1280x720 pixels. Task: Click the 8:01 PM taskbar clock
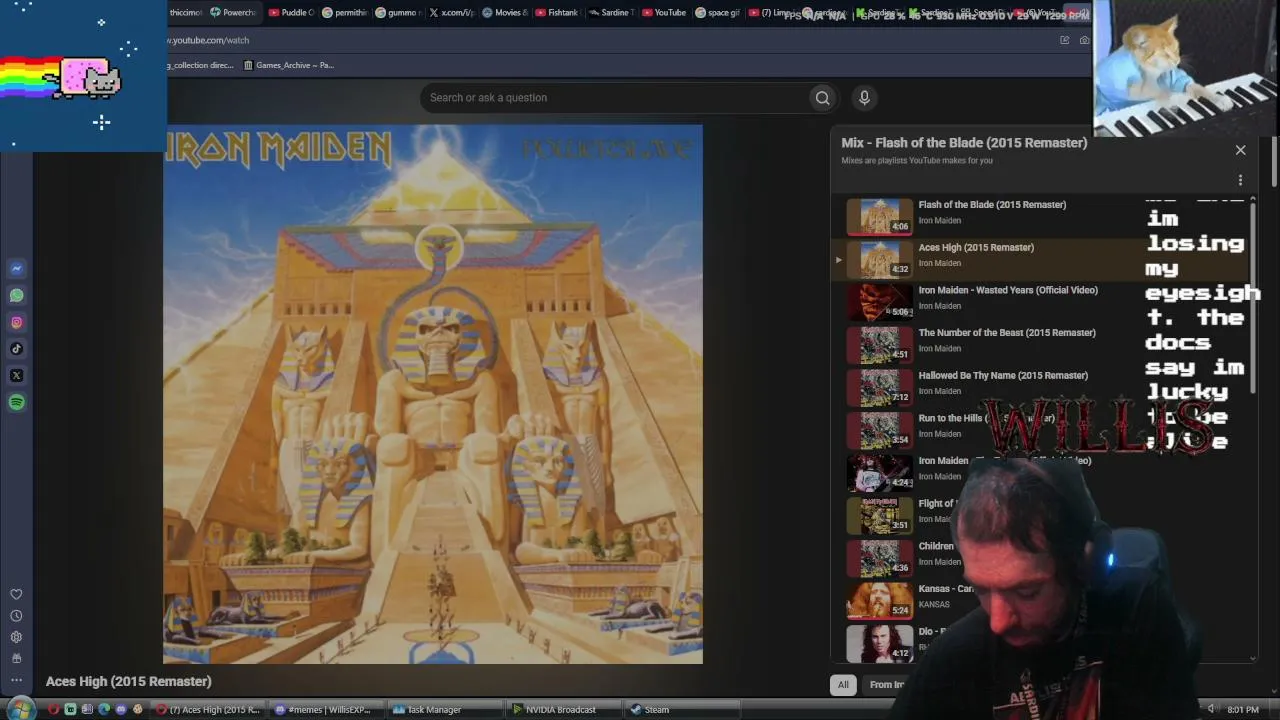[x=1243, y=710]
